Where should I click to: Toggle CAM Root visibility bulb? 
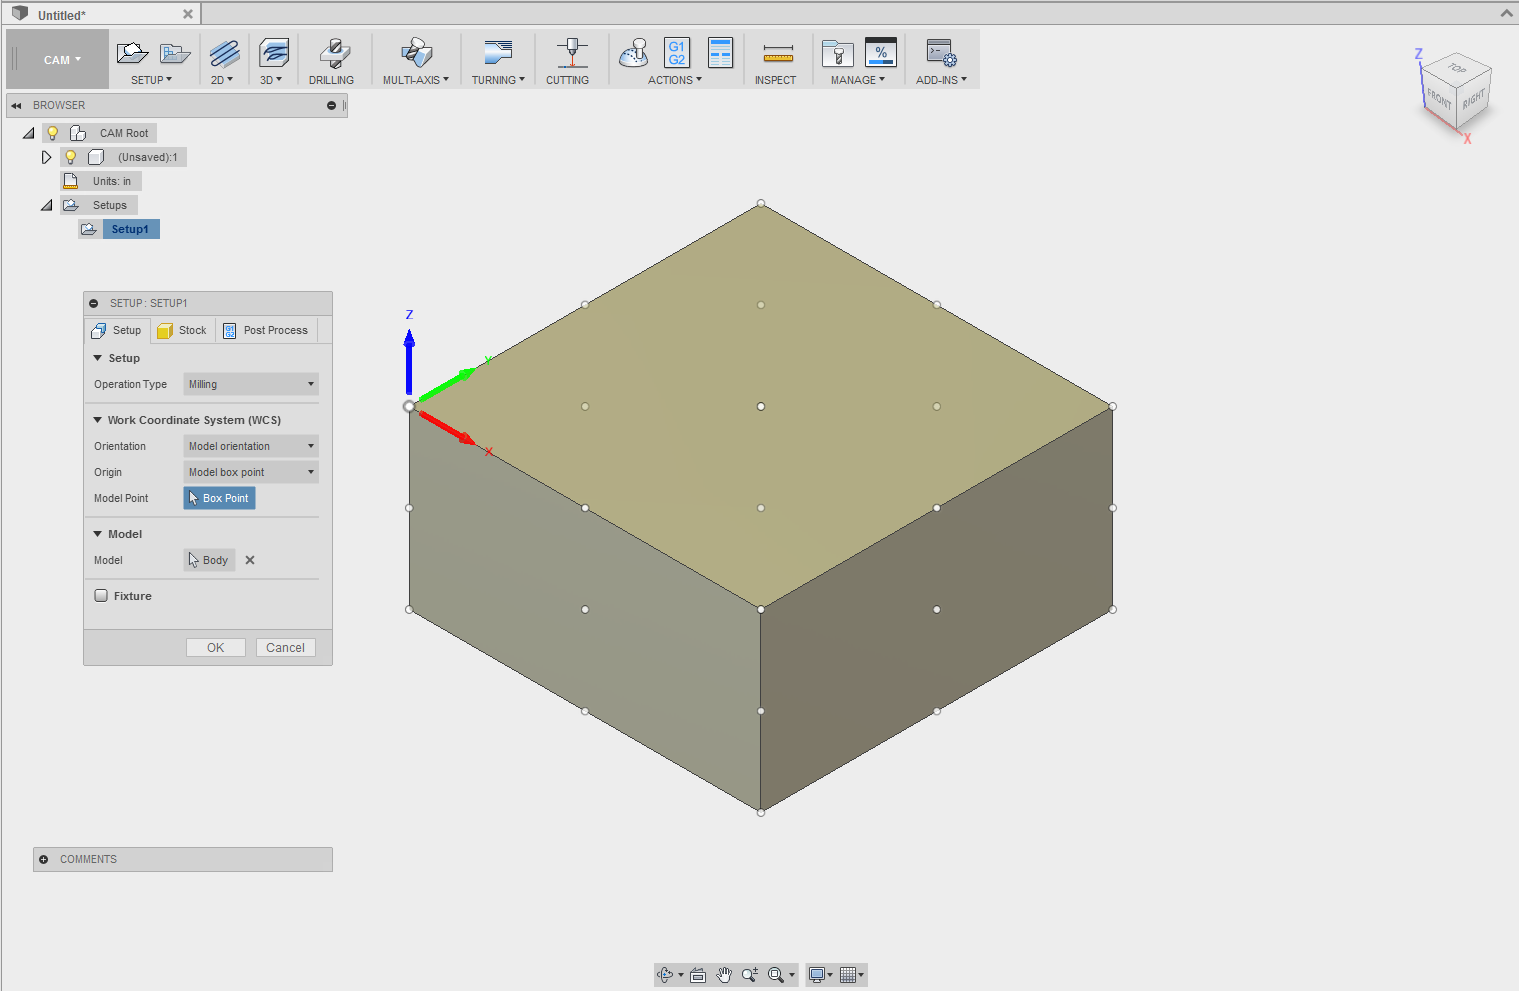pyautogui.click(x=52, y=132)
